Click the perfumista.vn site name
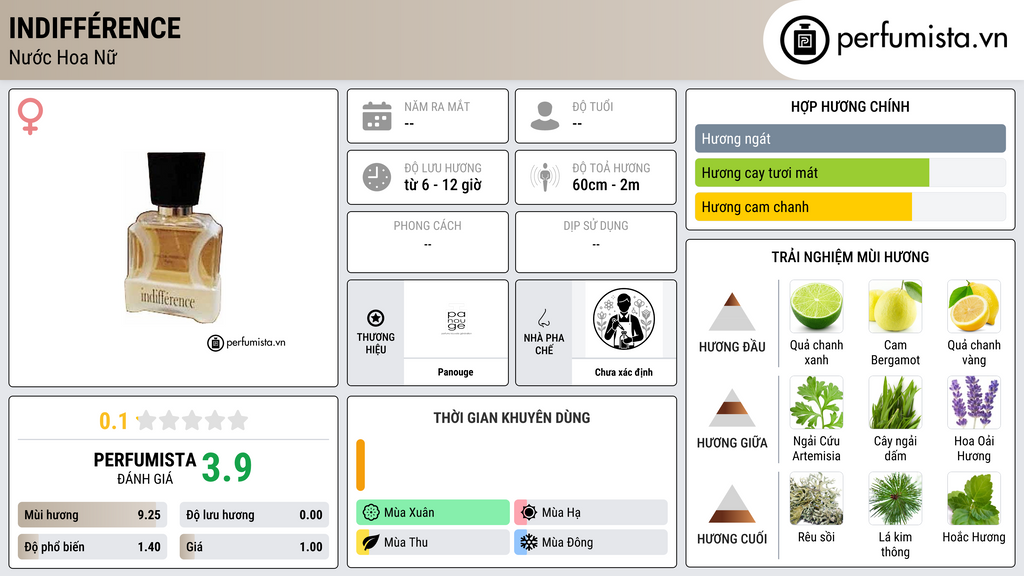 point(922,39)
